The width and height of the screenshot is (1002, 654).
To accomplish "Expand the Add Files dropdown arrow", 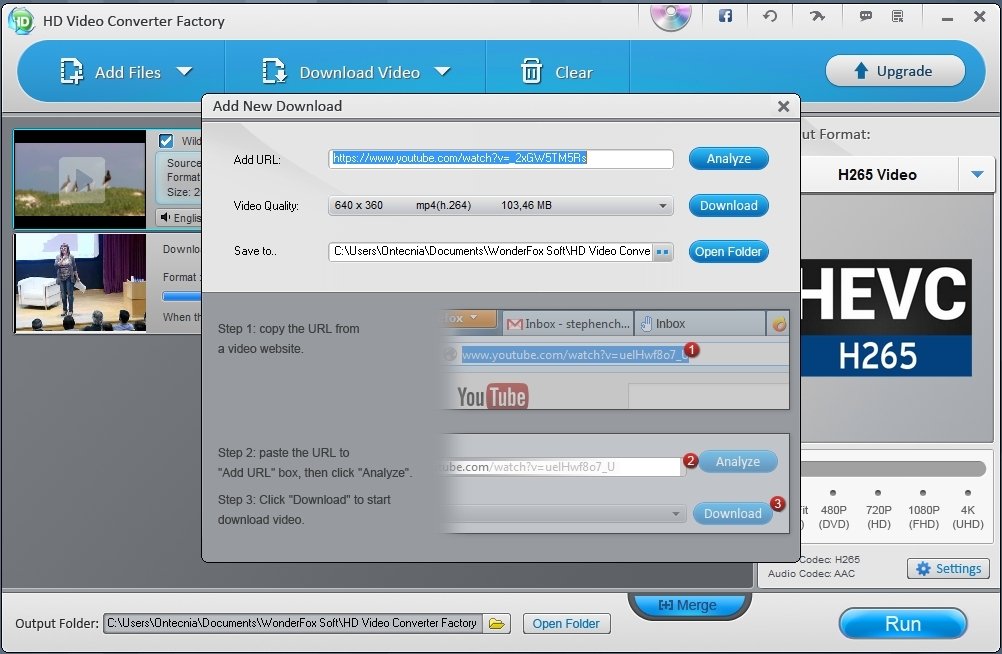I will (185, 71).
